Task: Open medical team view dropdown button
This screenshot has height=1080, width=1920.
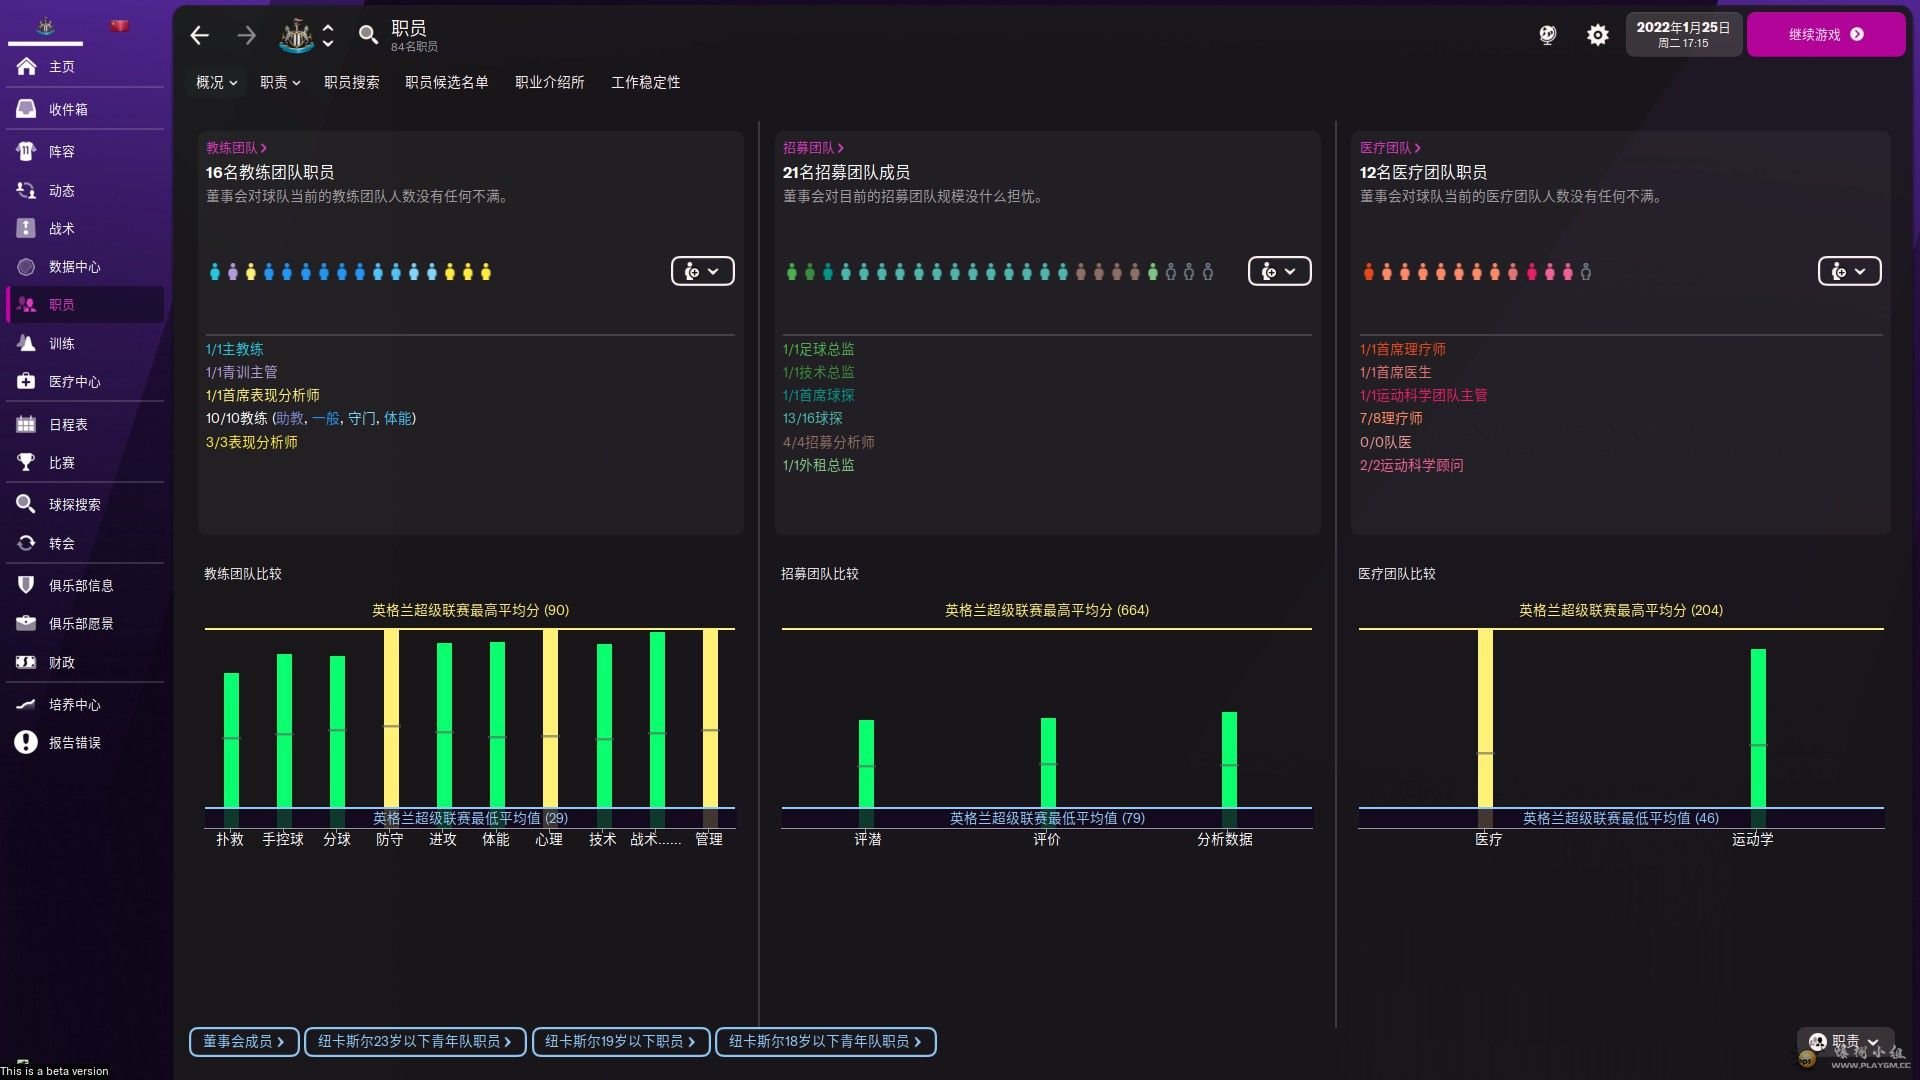Action: point(1849,271)
